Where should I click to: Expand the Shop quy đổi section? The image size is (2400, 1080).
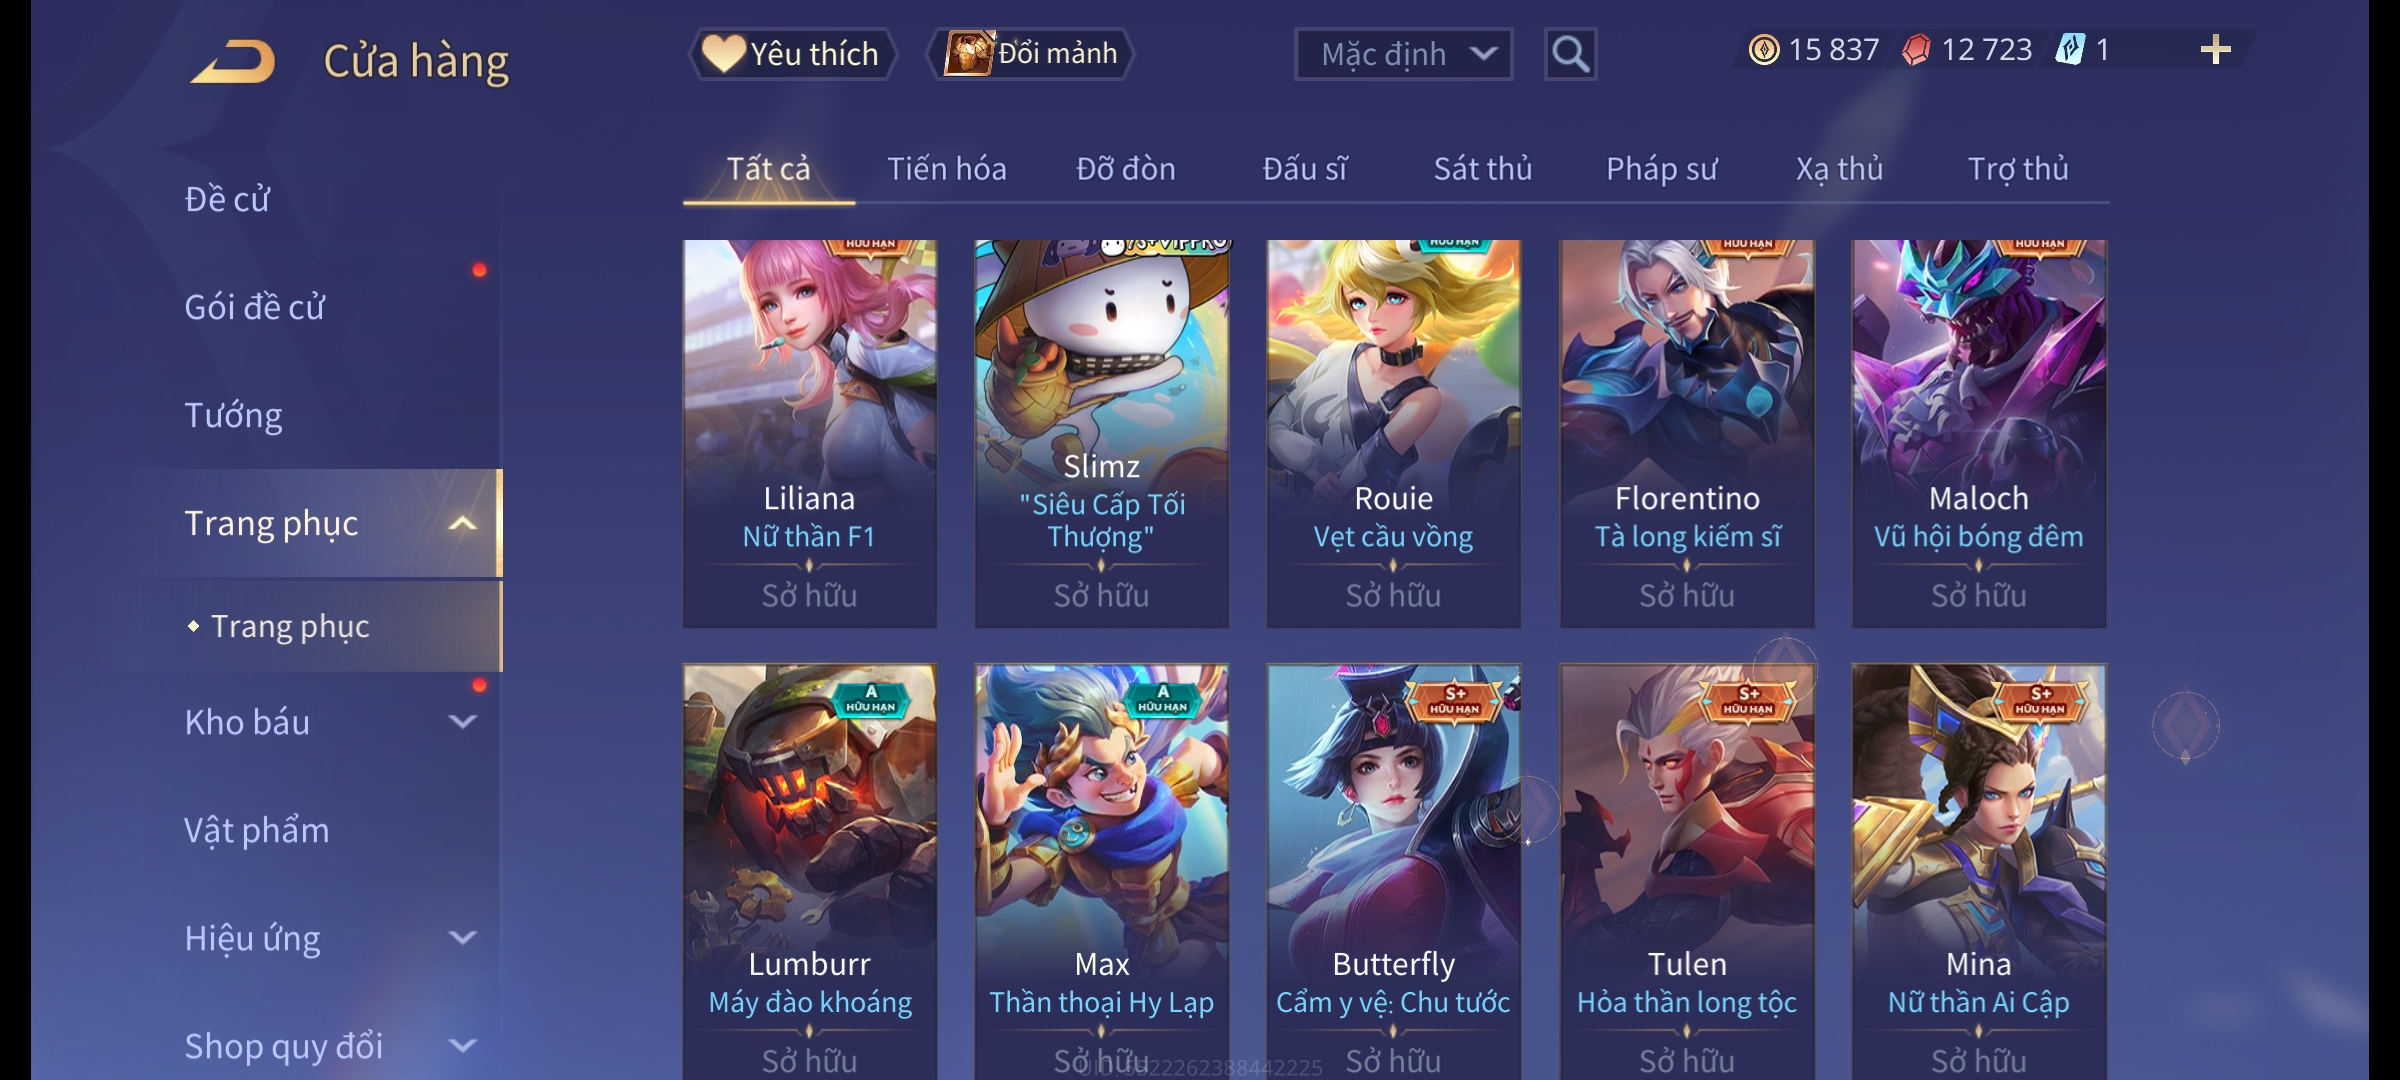pos(462,1046)
